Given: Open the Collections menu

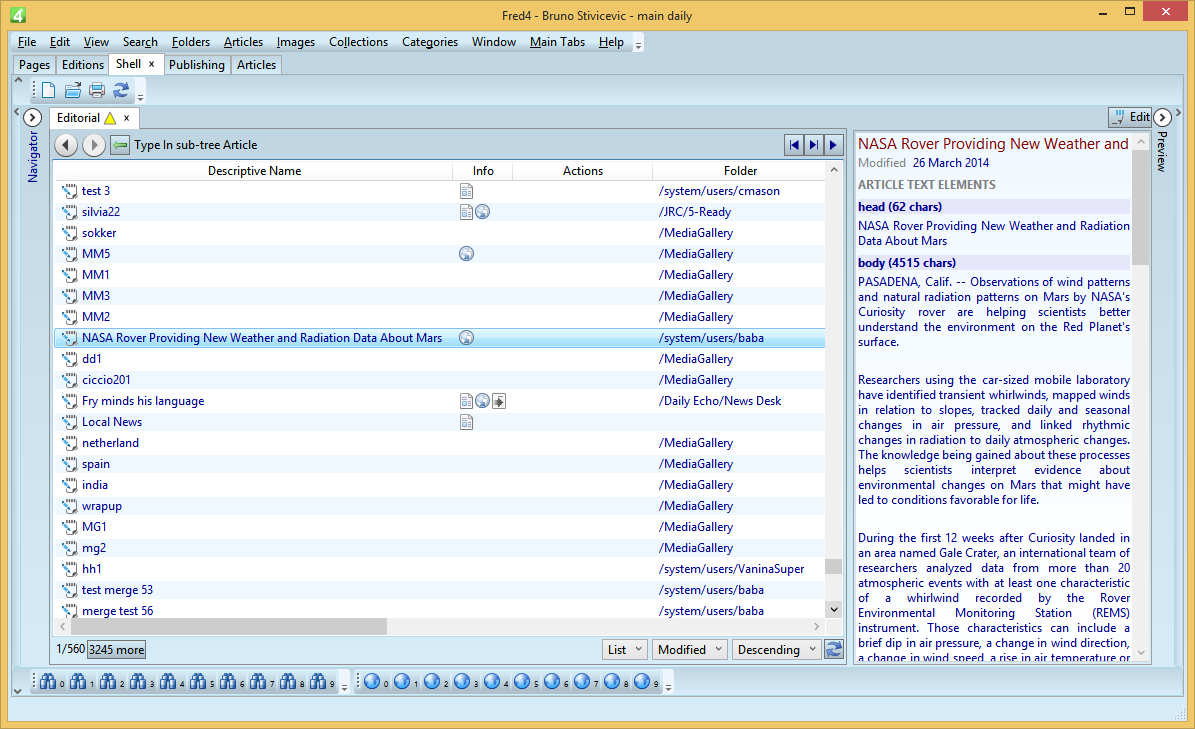Looking at the screenshot, I should [x=358, y=42].
